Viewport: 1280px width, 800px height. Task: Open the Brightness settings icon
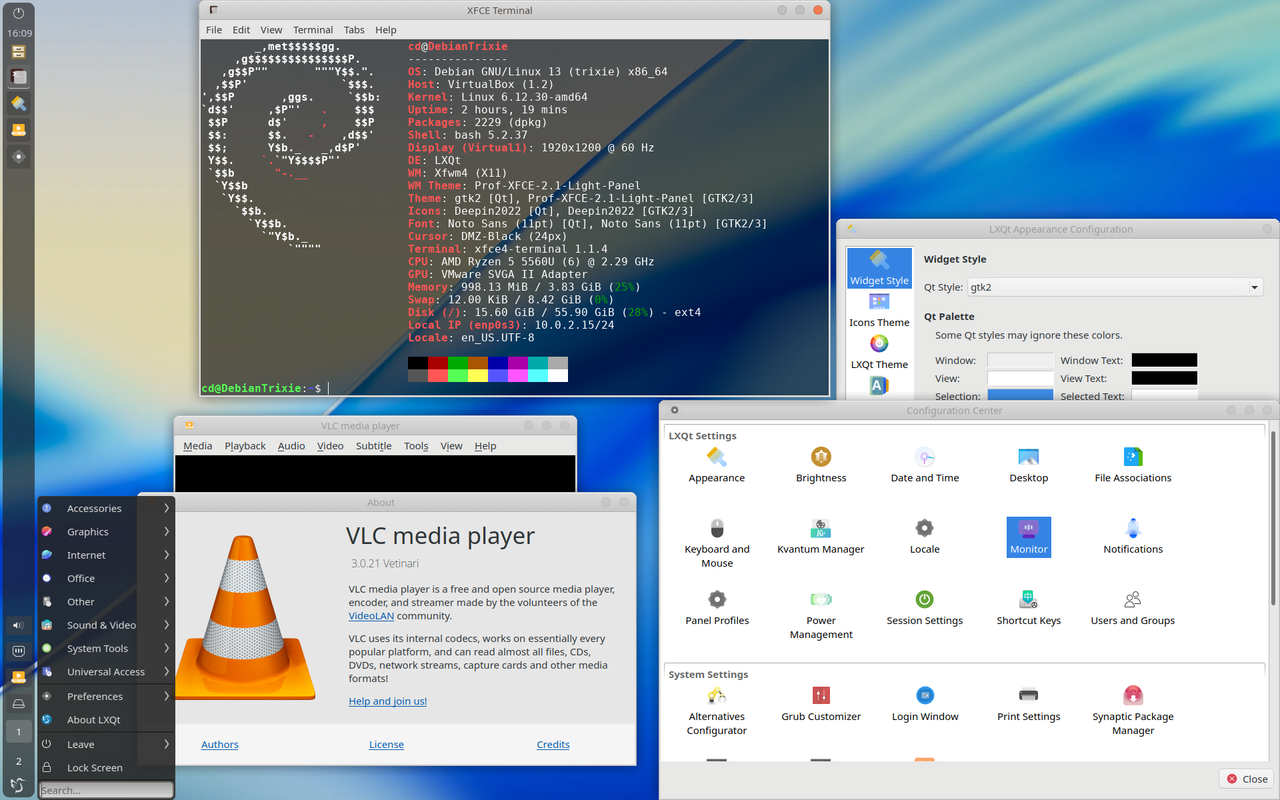tap(821, 465)
